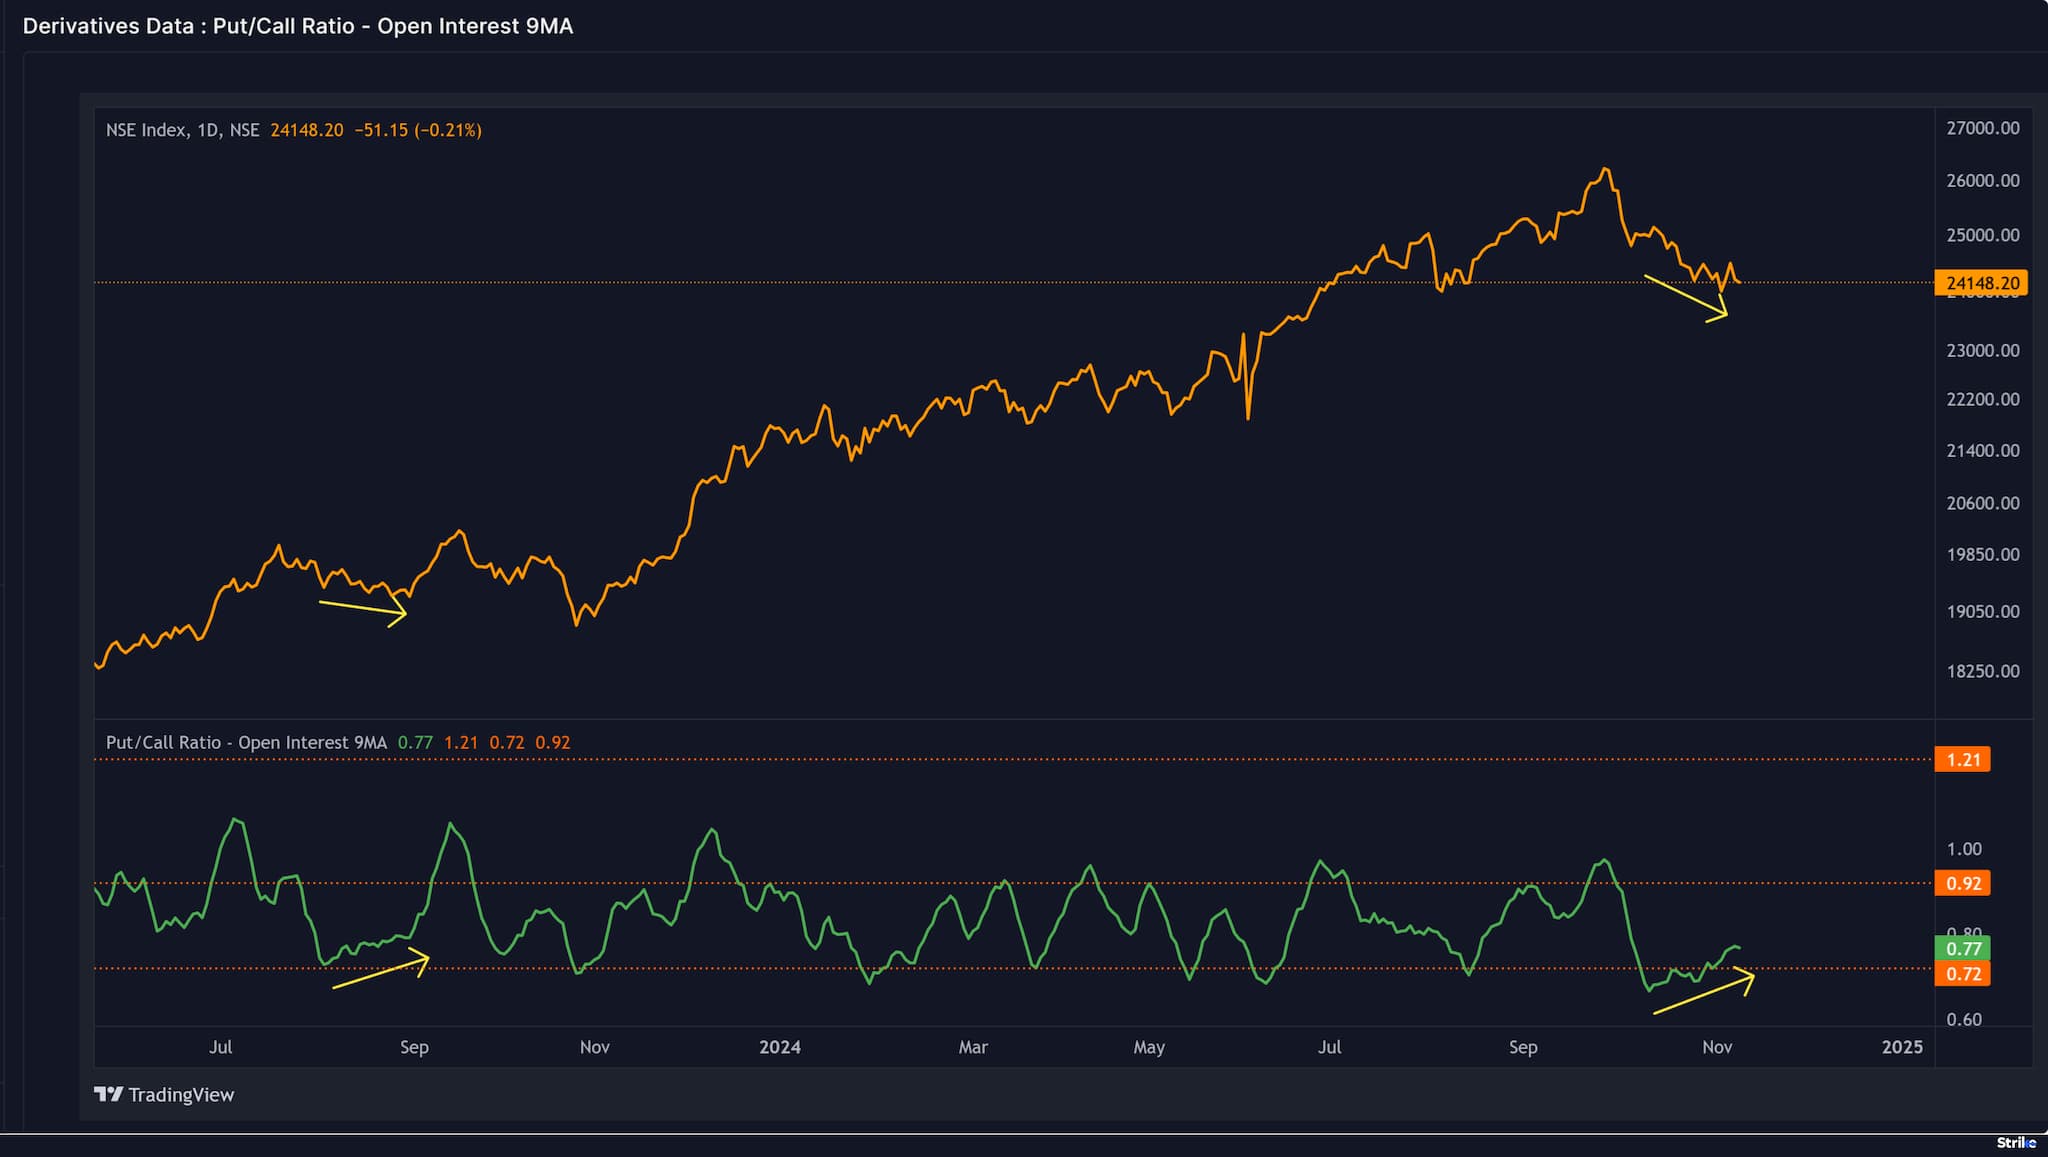The width and height of the screenshot is (2048, 1157).
Task: Click the chart title Derivatives Data heading
Action: pos(298,27)
